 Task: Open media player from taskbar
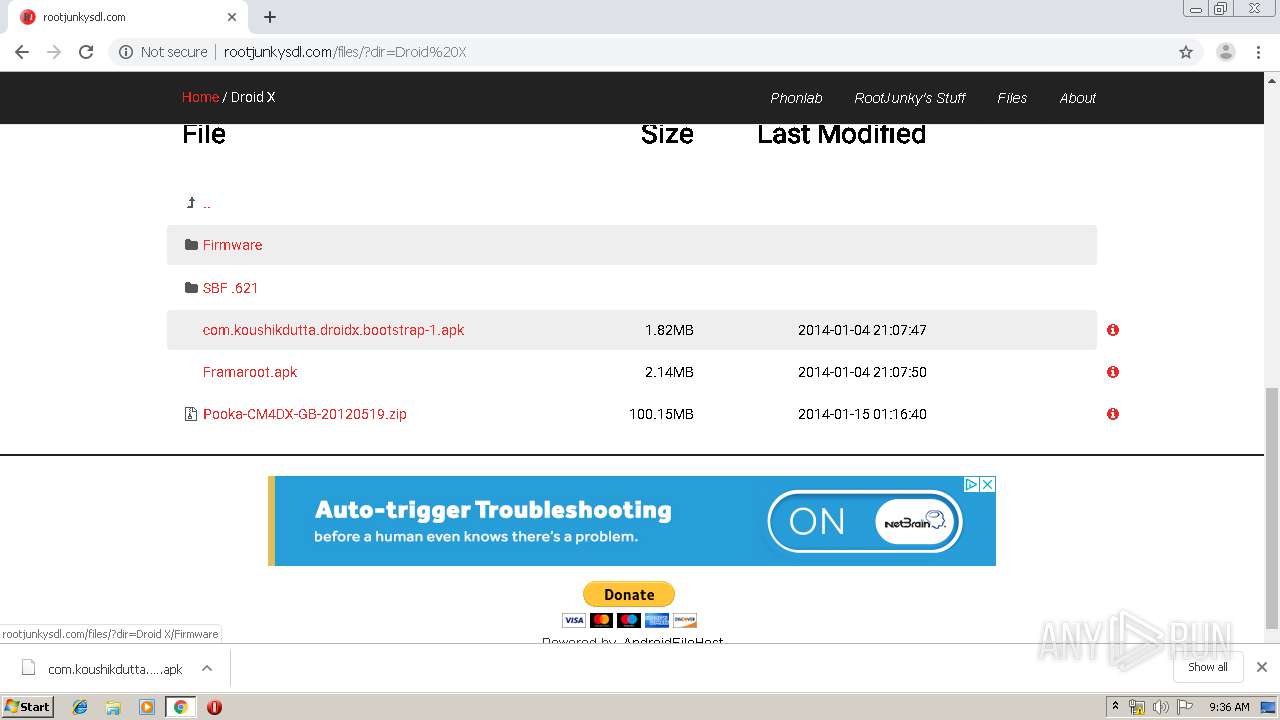pyautogui.click(x=147, y=707)
